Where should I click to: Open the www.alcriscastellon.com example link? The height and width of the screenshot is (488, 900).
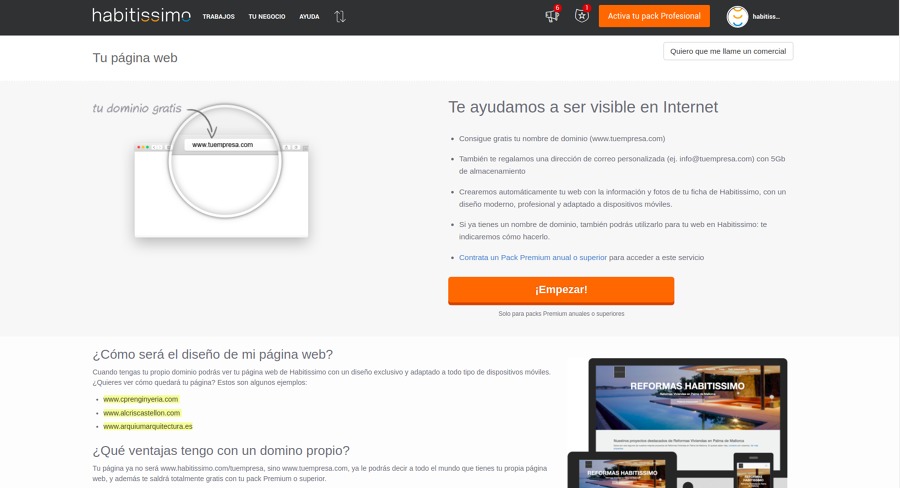pos(142,413)
